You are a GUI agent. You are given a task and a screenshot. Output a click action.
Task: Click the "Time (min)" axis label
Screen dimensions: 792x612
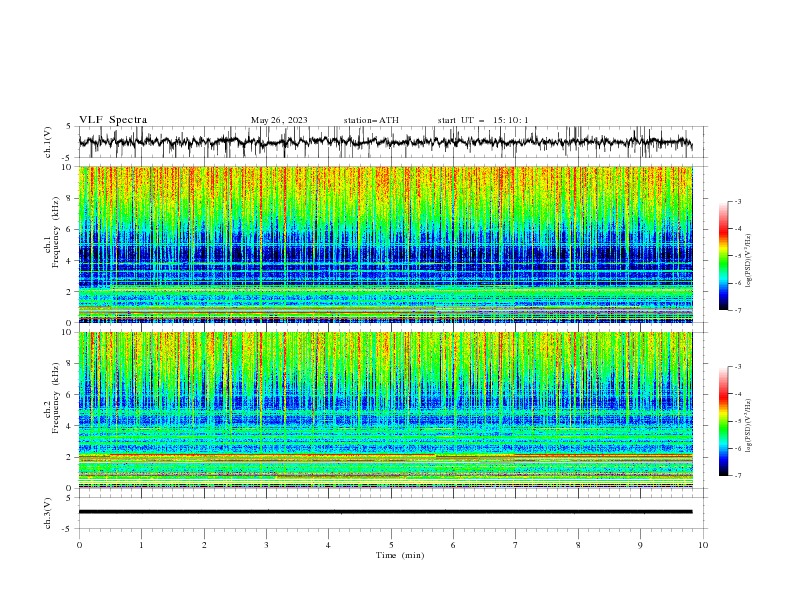pos(400,555)
